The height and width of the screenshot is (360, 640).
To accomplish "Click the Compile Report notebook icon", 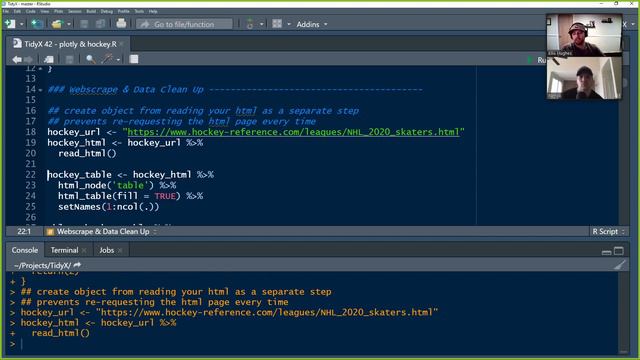I will [x=134, y=60].
